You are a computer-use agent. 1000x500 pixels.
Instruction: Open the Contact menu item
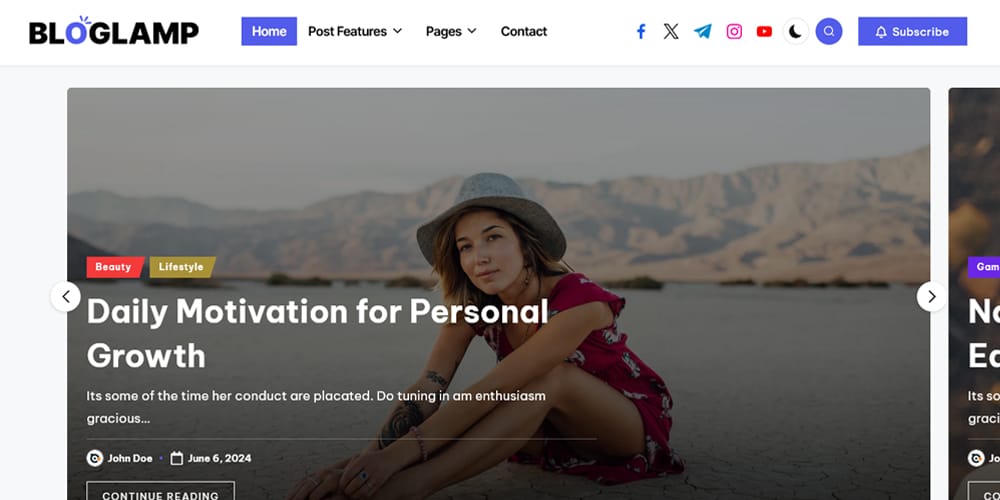pyautogui.click(x=524, y=31)
